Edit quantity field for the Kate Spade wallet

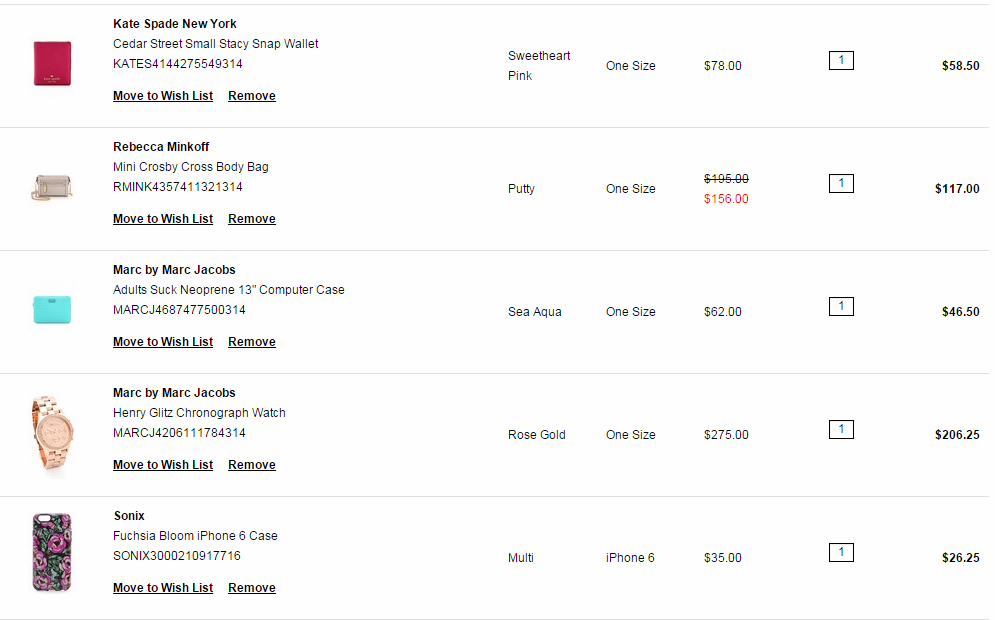(841, 61)
